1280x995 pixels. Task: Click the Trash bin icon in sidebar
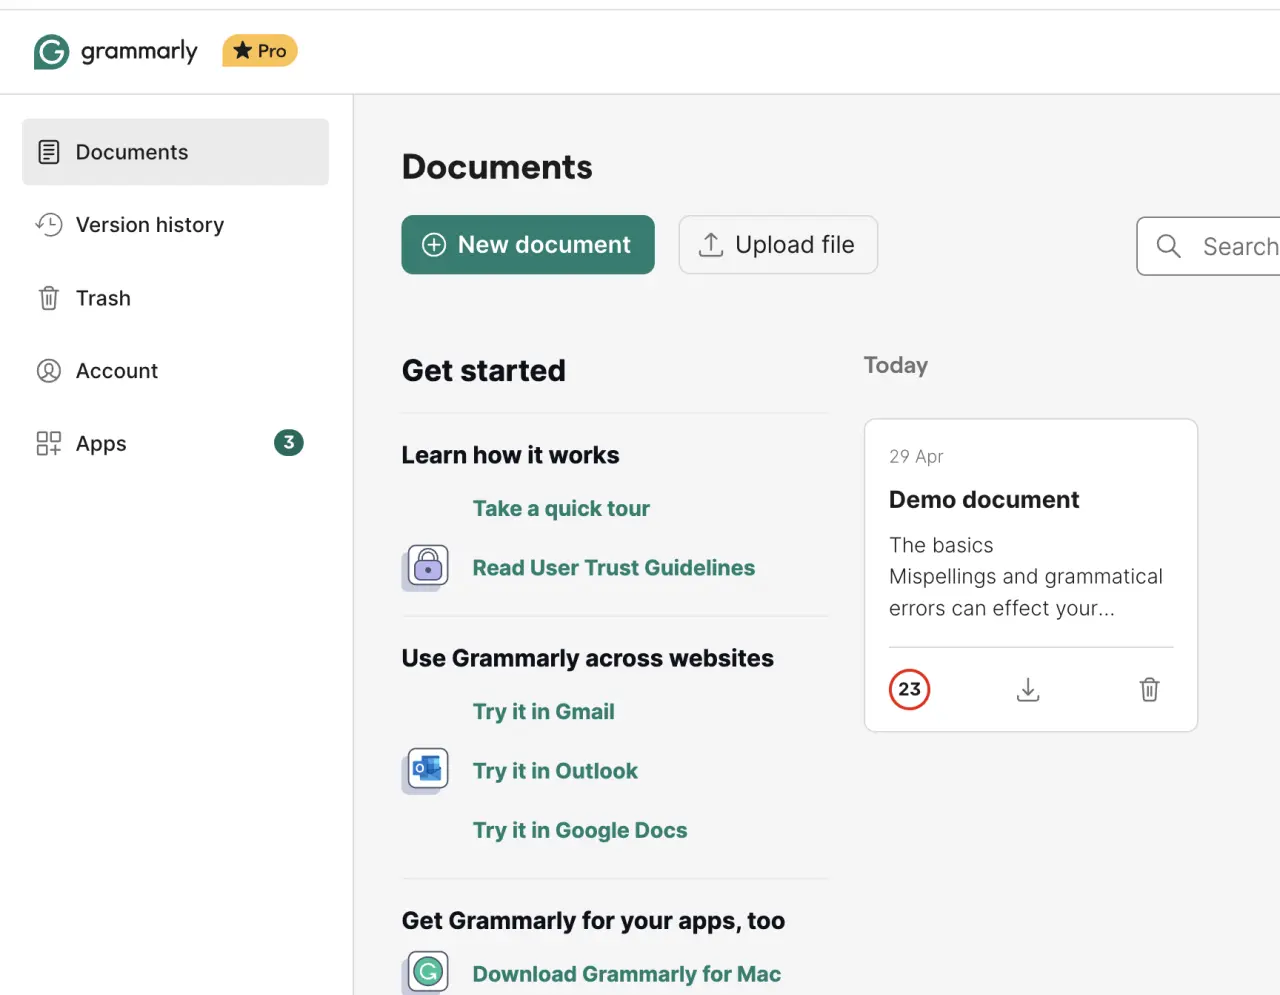[x=49, y=298]
